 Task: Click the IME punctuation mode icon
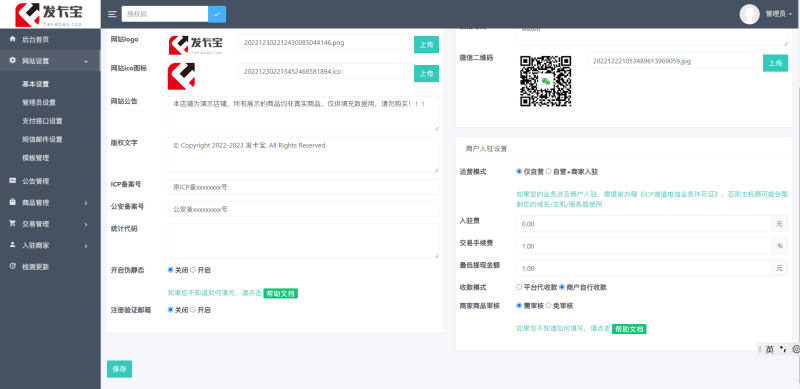pos(783,349)
